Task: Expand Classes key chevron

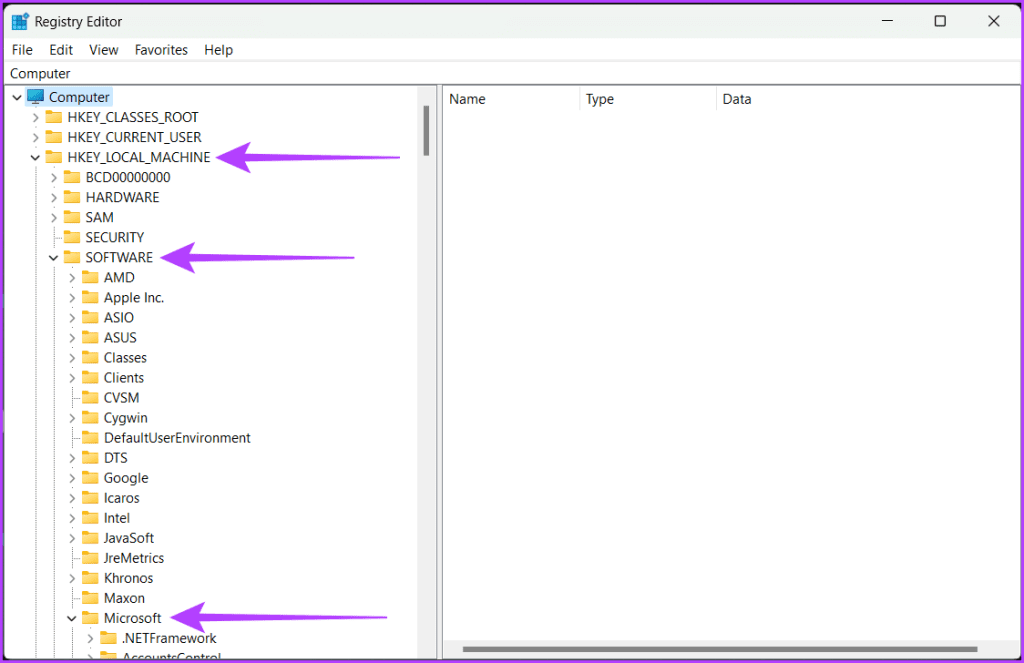Action: click(x=72, y=358)
